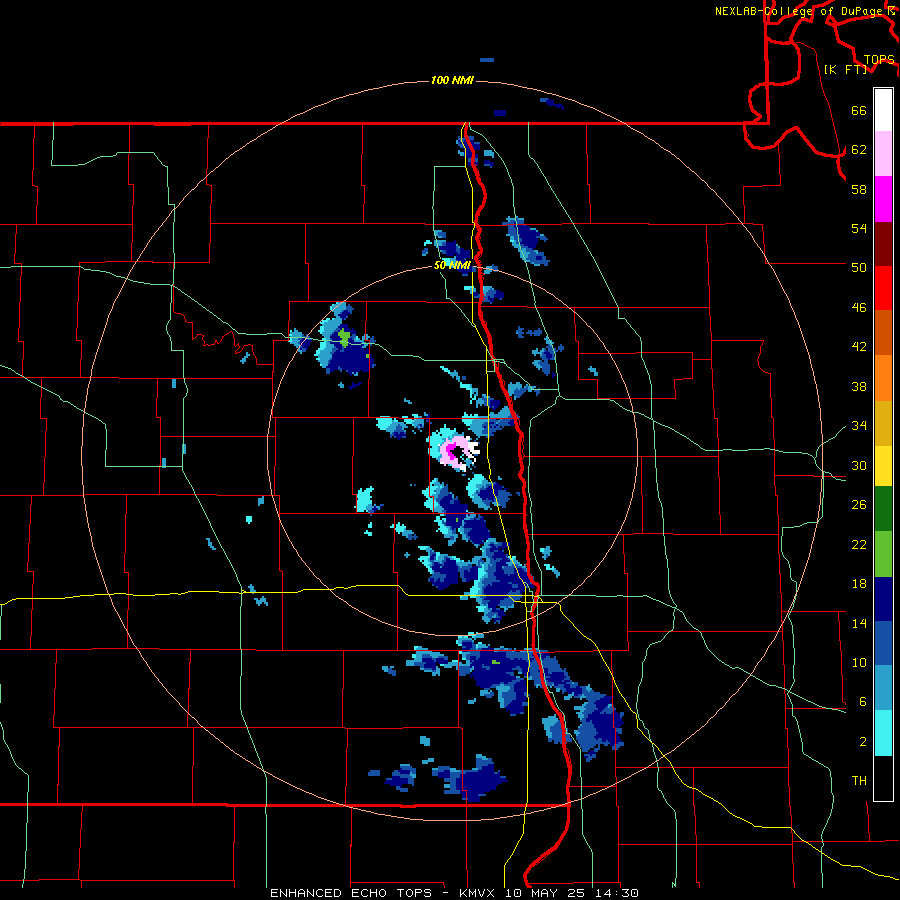Click the 50 NMI range ring label
Viewport: 900px width, 900px height.
(452, 265)
